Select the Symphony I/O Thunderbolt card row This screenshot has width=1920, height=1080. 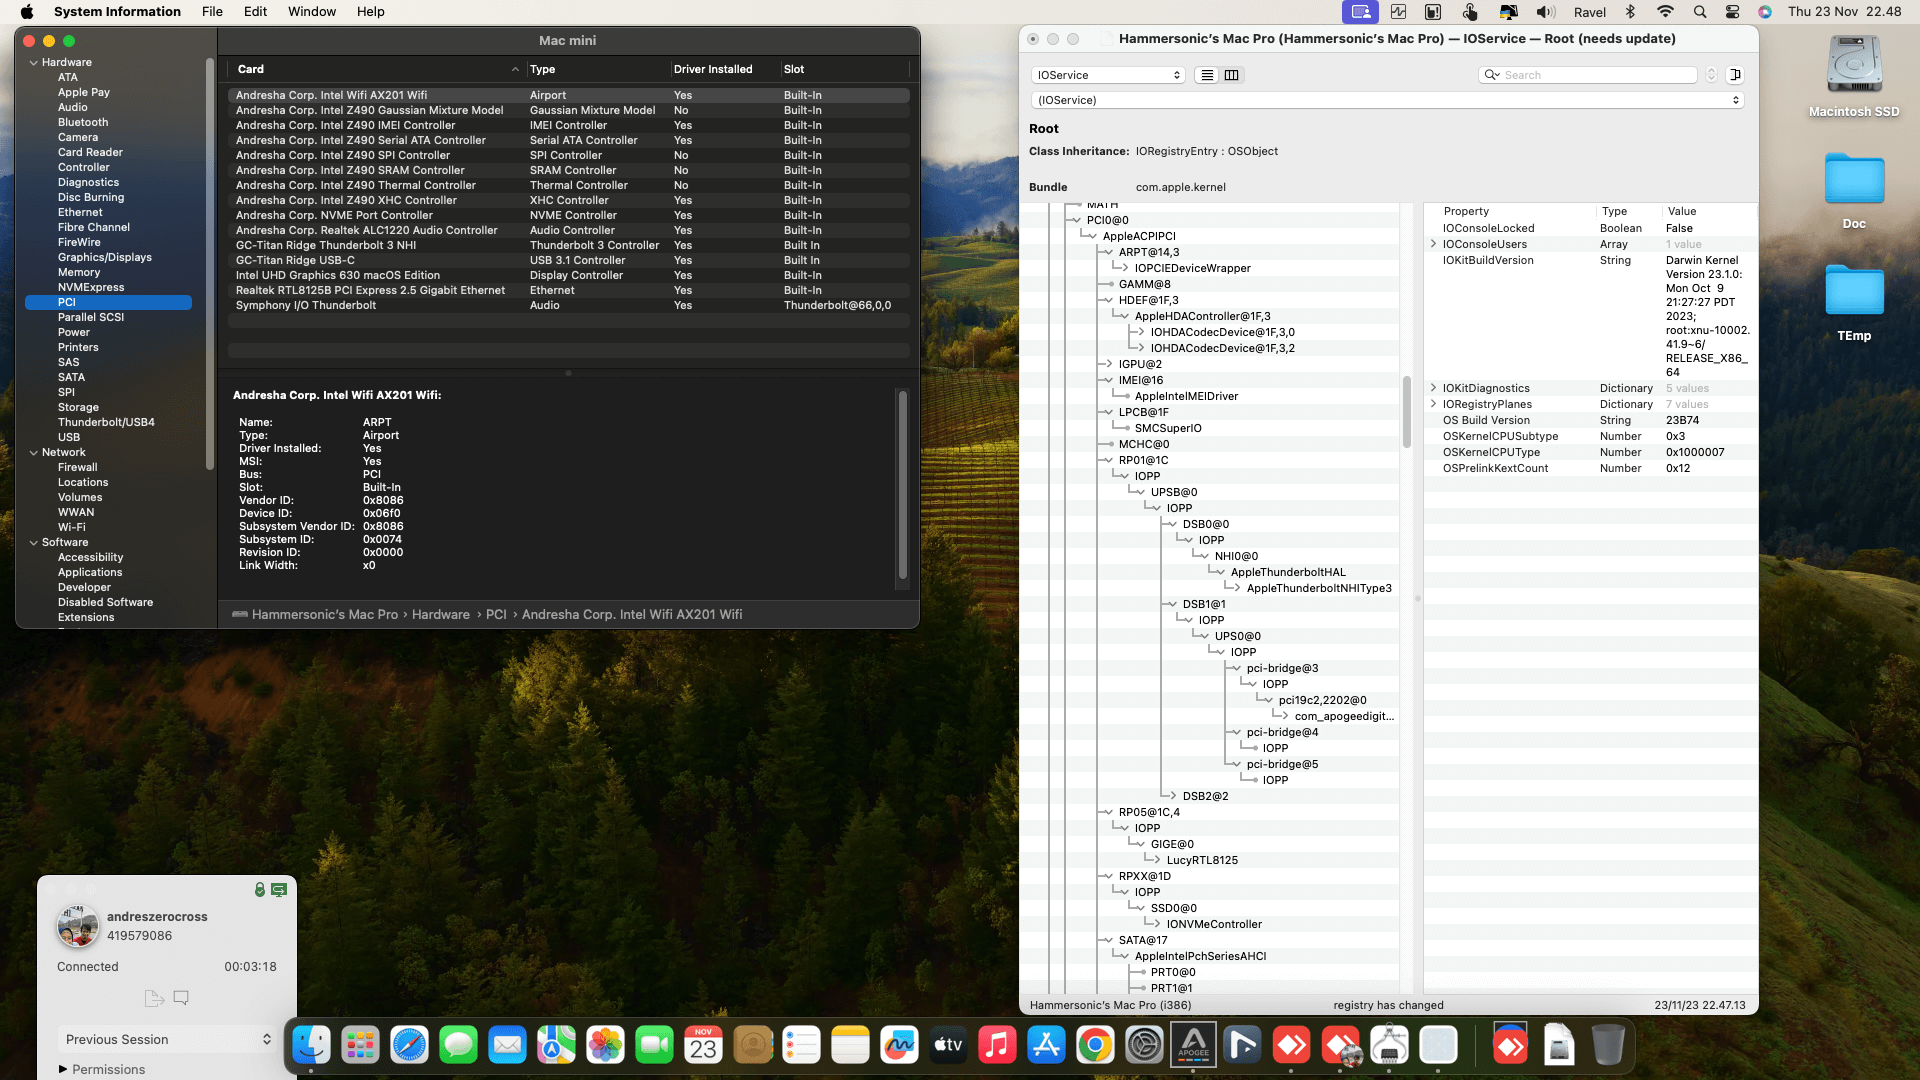(569, 305)
